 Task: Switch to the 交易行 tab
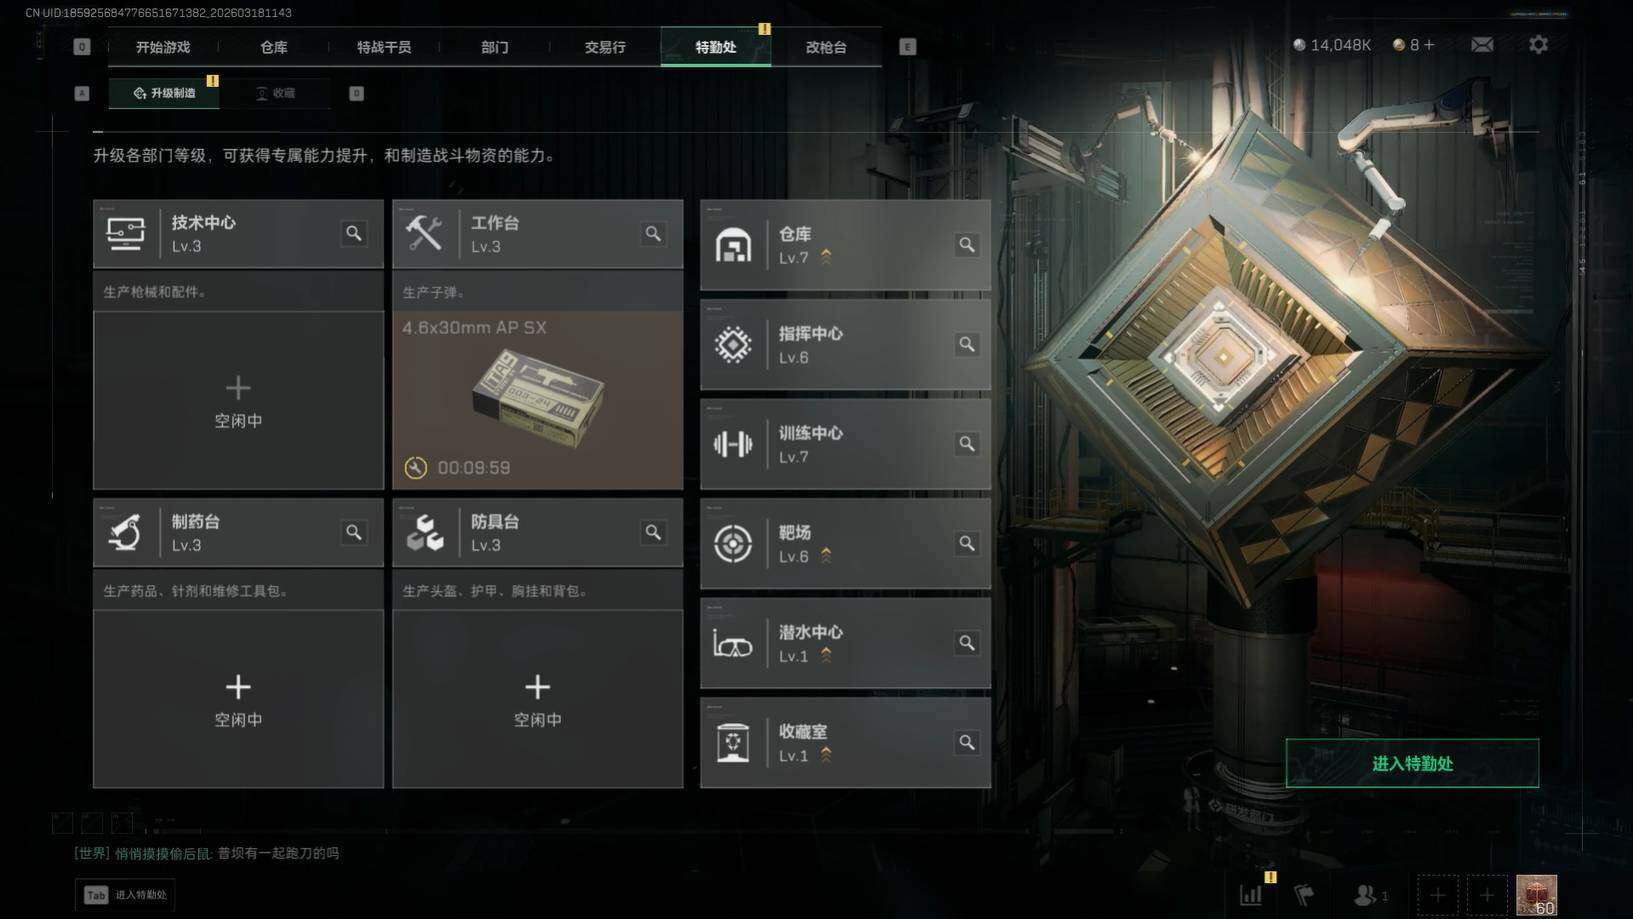(605, 47)
